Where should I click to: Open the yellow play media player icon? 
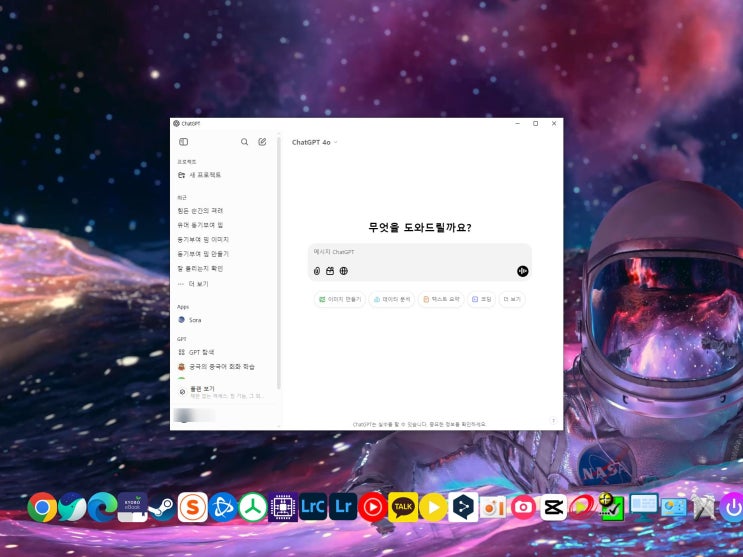click(x=433, y=507)
